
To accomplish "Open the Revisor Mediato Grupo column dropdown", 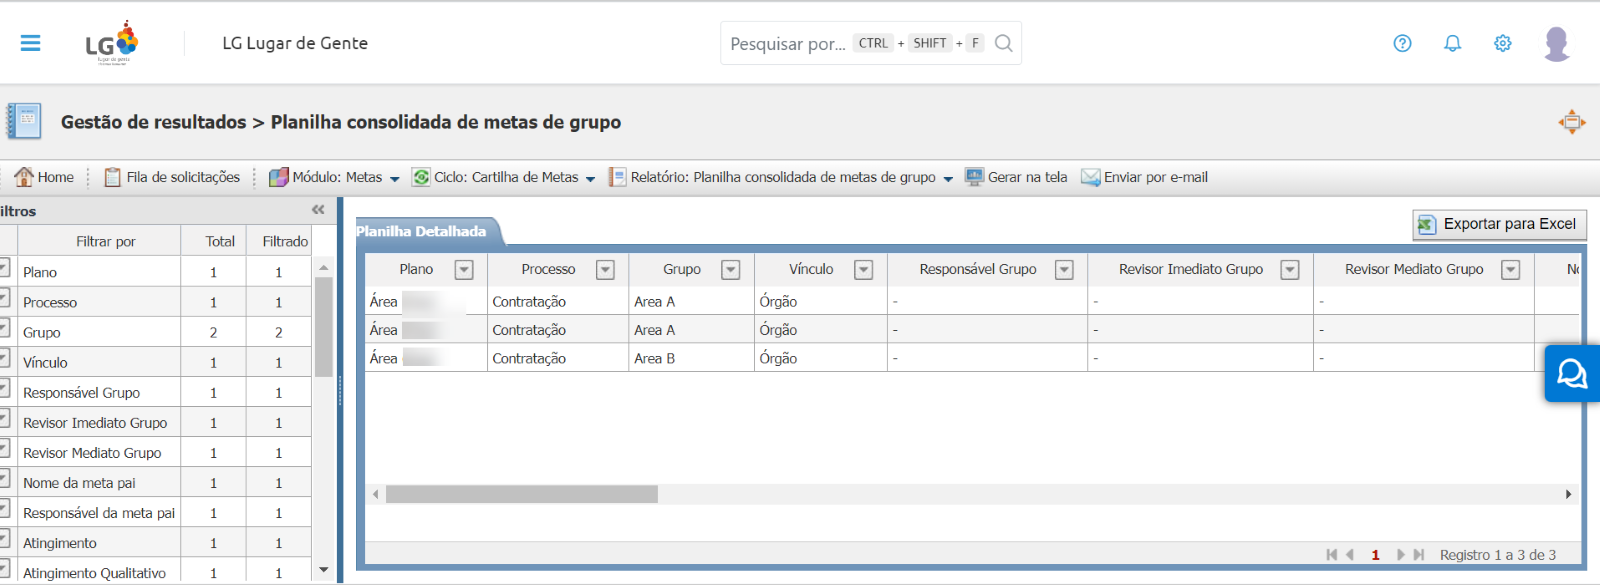I will pyautogui.click(x=1511, y=270).
